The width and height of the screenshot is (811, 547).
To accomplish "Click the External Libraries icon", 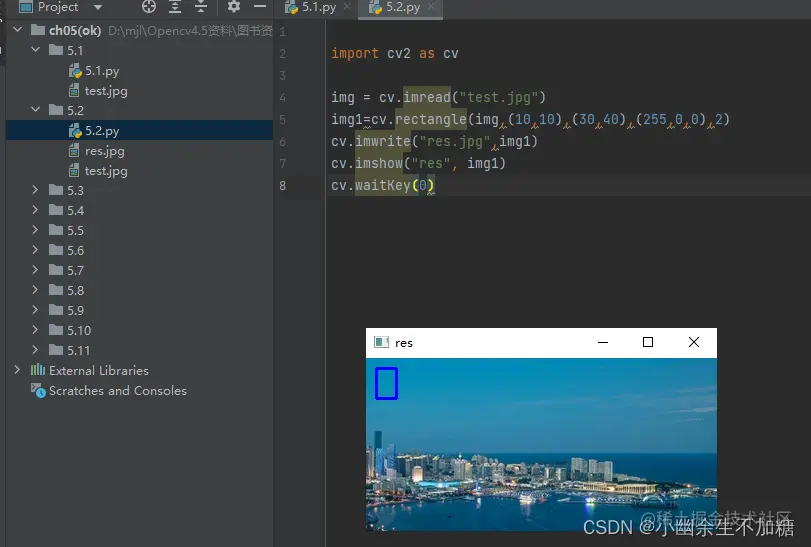I will [38, 370].
